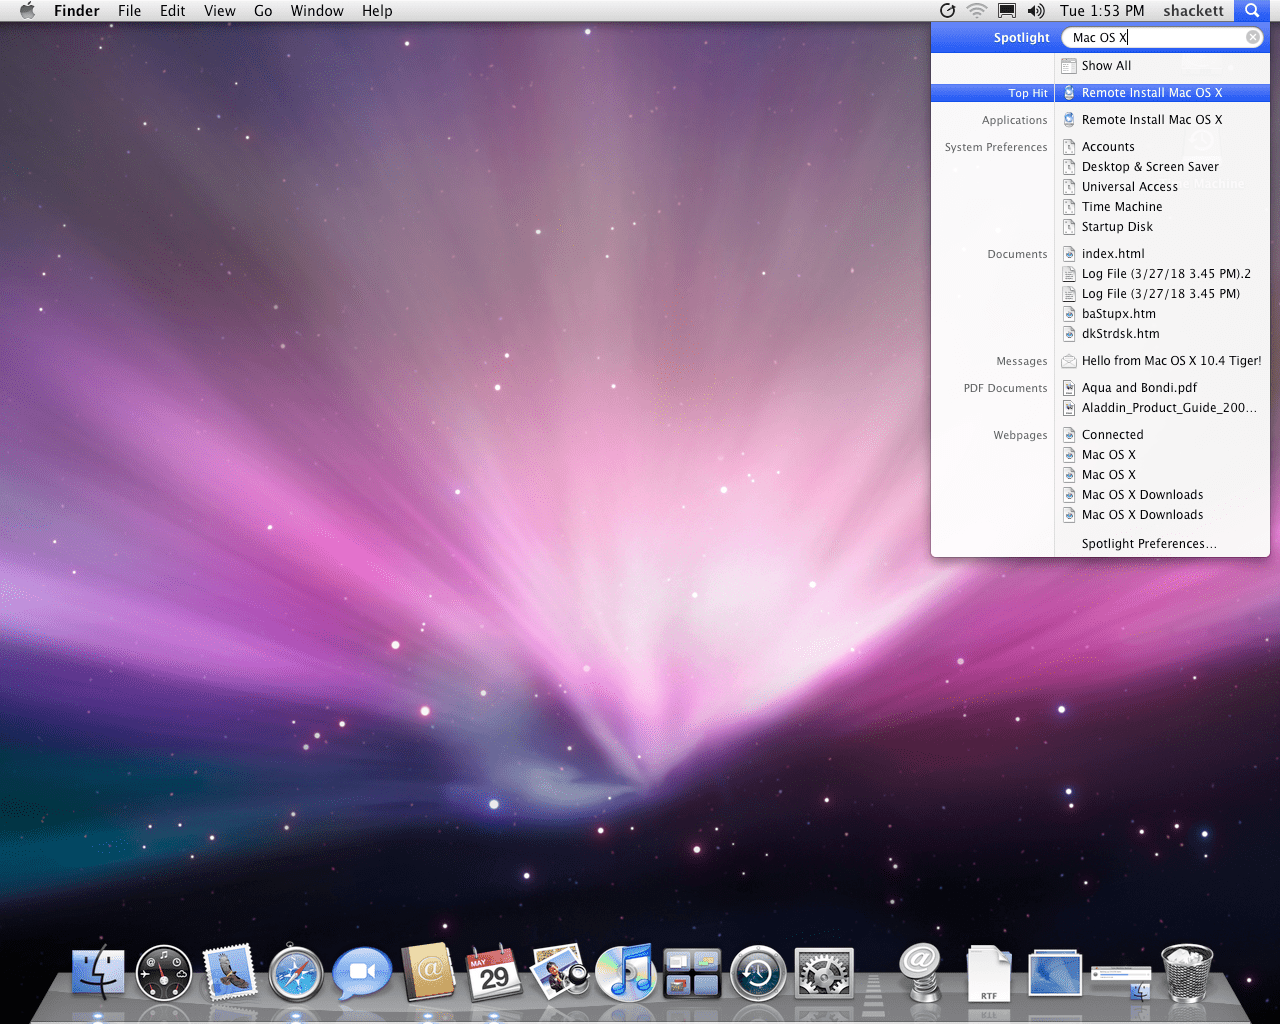The width and height of the screenshot is (1280, 1024).
Task: Open the Apple menu
Action: pos(27,11)
